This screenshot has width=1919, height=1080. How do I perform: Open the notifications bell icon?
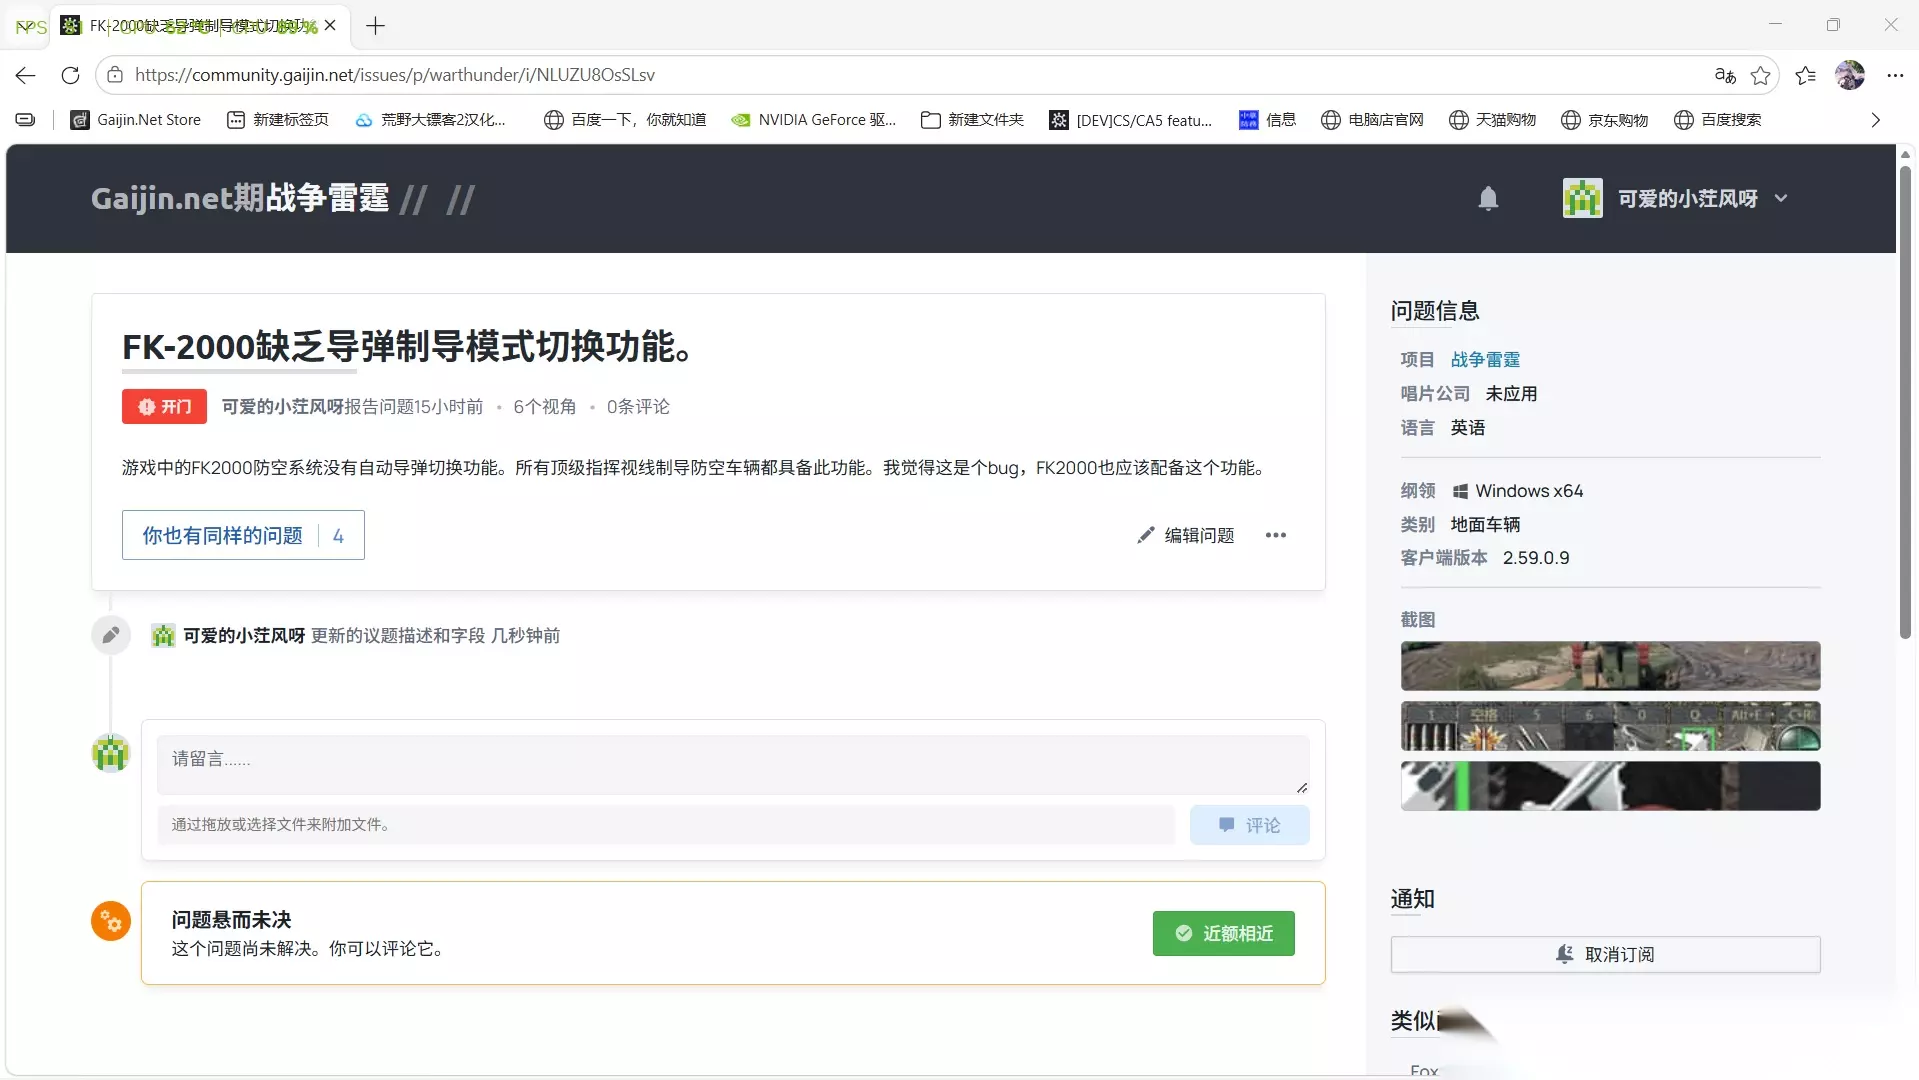click(x=1488, y=198)
